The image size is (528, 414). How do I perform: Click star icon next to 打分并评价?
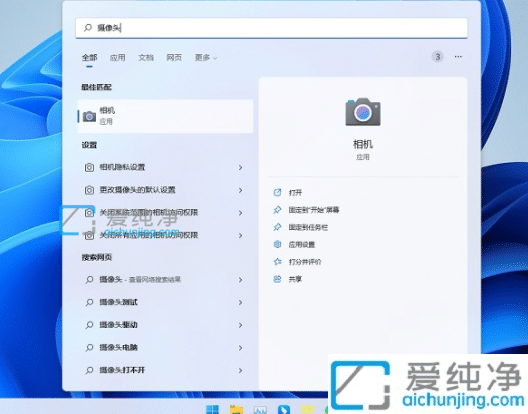coord(277,261)
